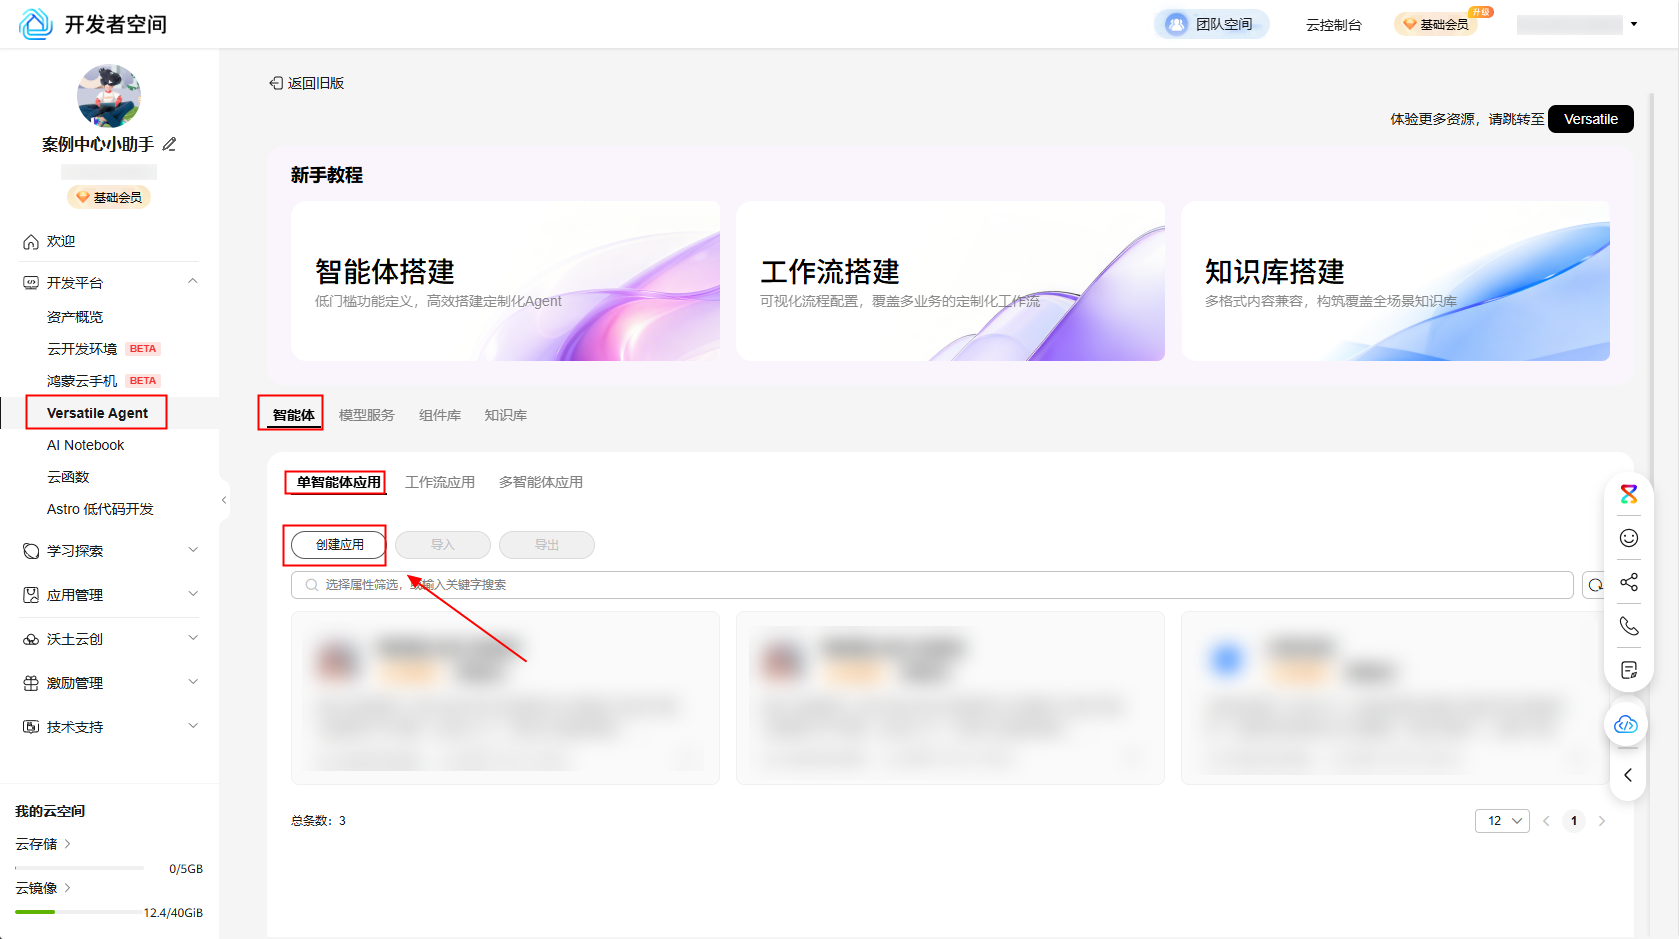Collapse the floating toolbar with left arrow
The image size is (1679, 939).
[x=1628, y=775]
